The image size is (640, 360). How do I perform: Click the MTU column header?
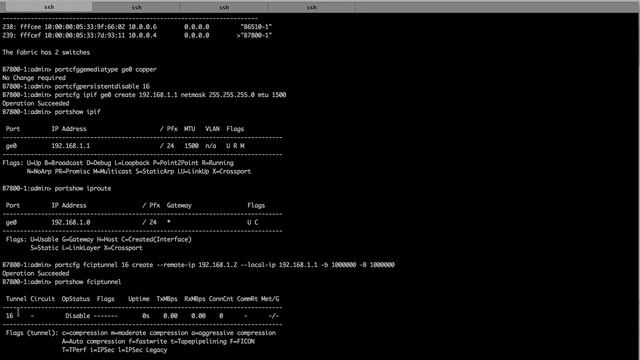pyautogui.click(x=189, y=129)
